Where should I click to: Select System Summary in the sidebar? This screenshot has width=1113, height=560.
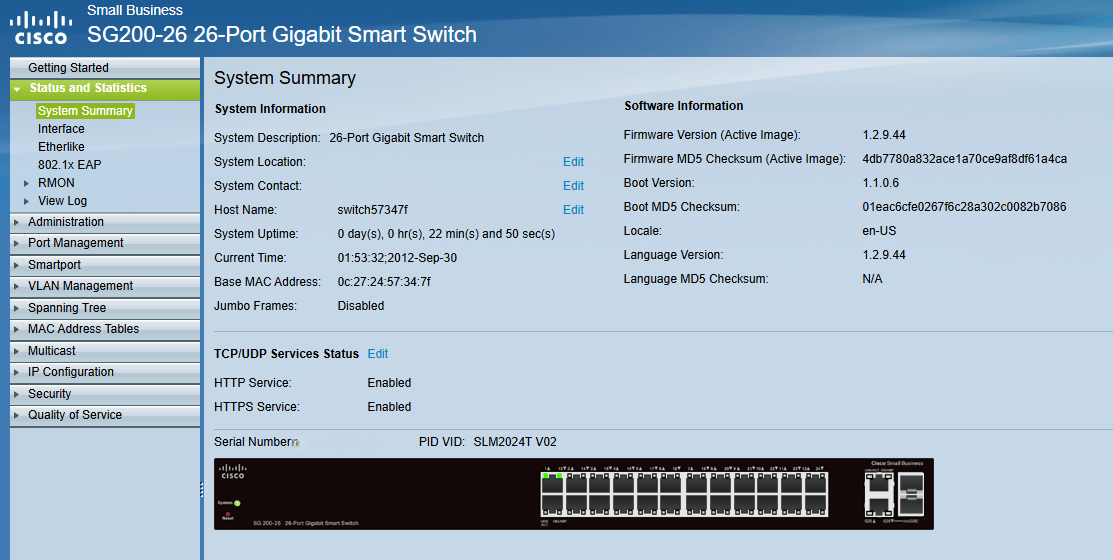point(85,111)
